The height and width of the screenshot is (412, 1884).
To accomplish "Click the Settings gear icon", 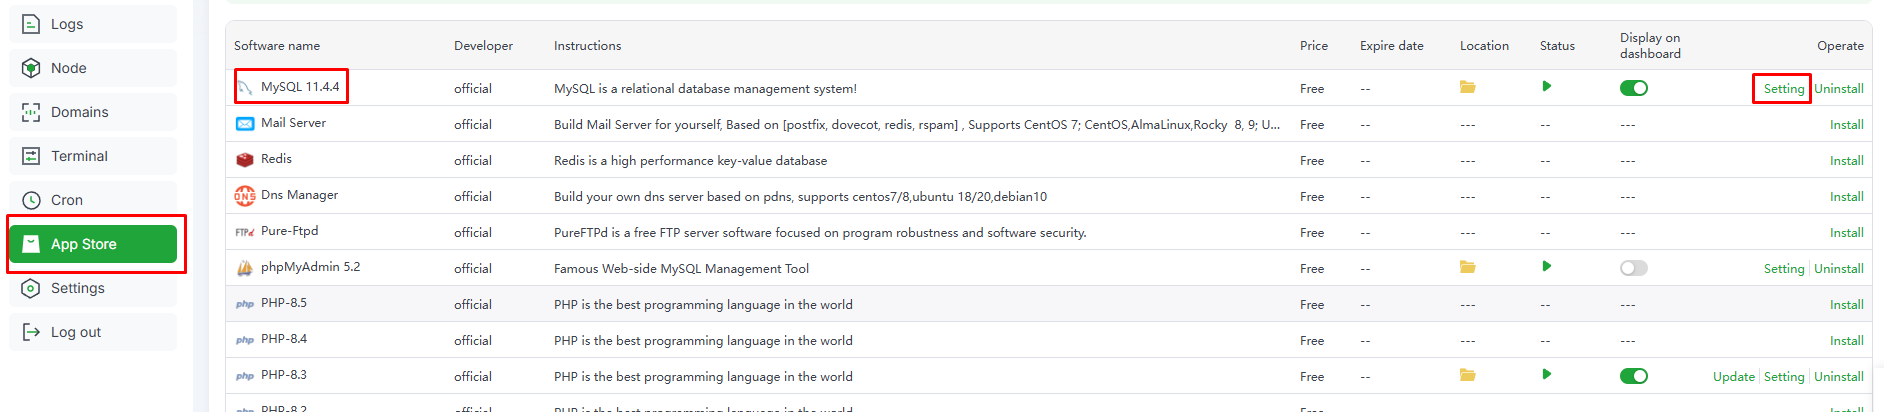I will click(x=31, y=288).
